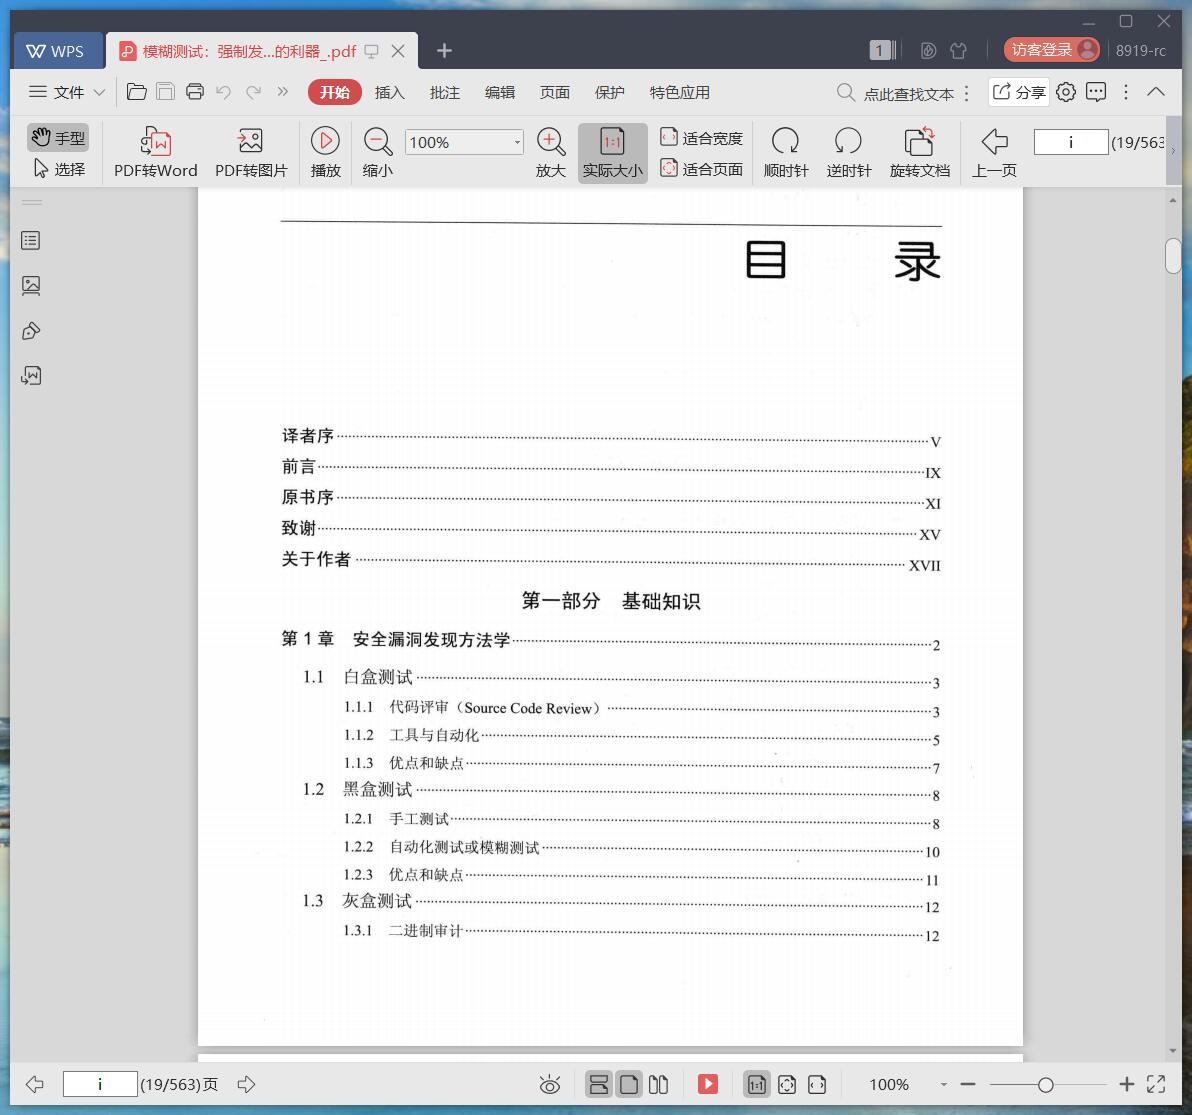Collapse the ribbon with the up chevron
1192x1115 pixels.
pyautogui.click(x=1156, y=92)
